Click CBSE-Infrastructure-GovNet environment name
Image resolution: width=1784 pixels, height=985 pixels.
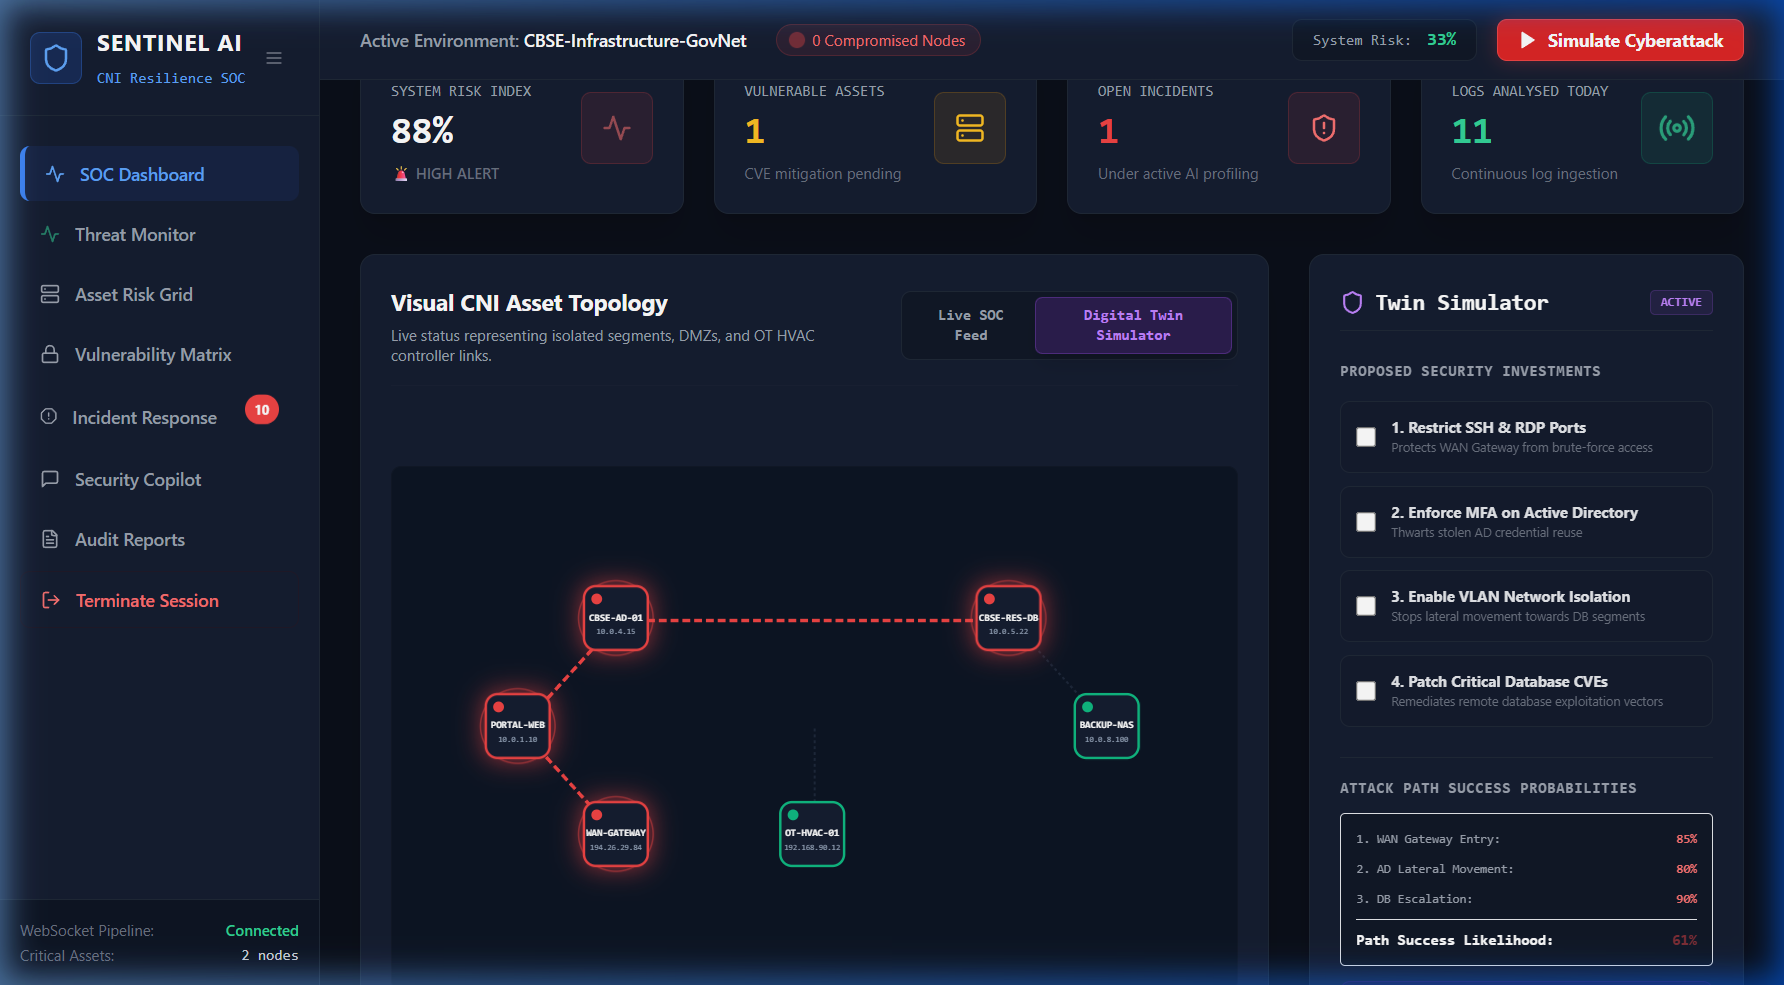click(635, 41)
